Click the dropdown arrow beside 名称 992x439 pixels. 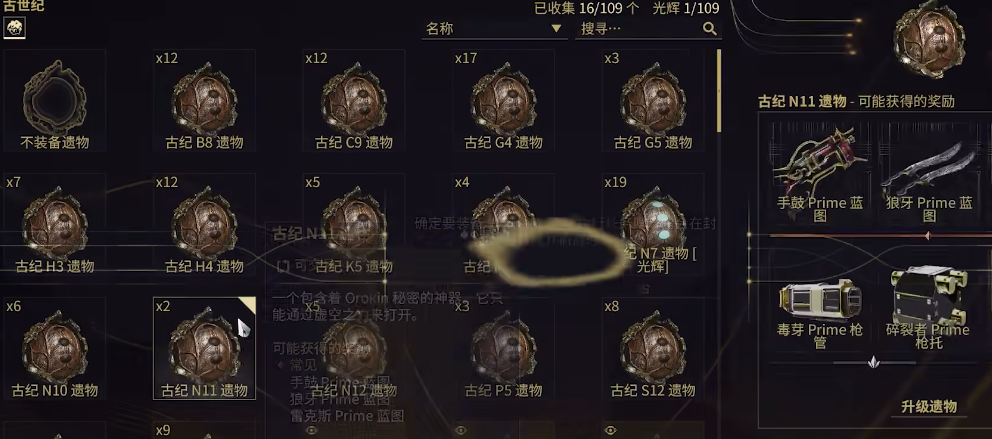coord(556,28)
